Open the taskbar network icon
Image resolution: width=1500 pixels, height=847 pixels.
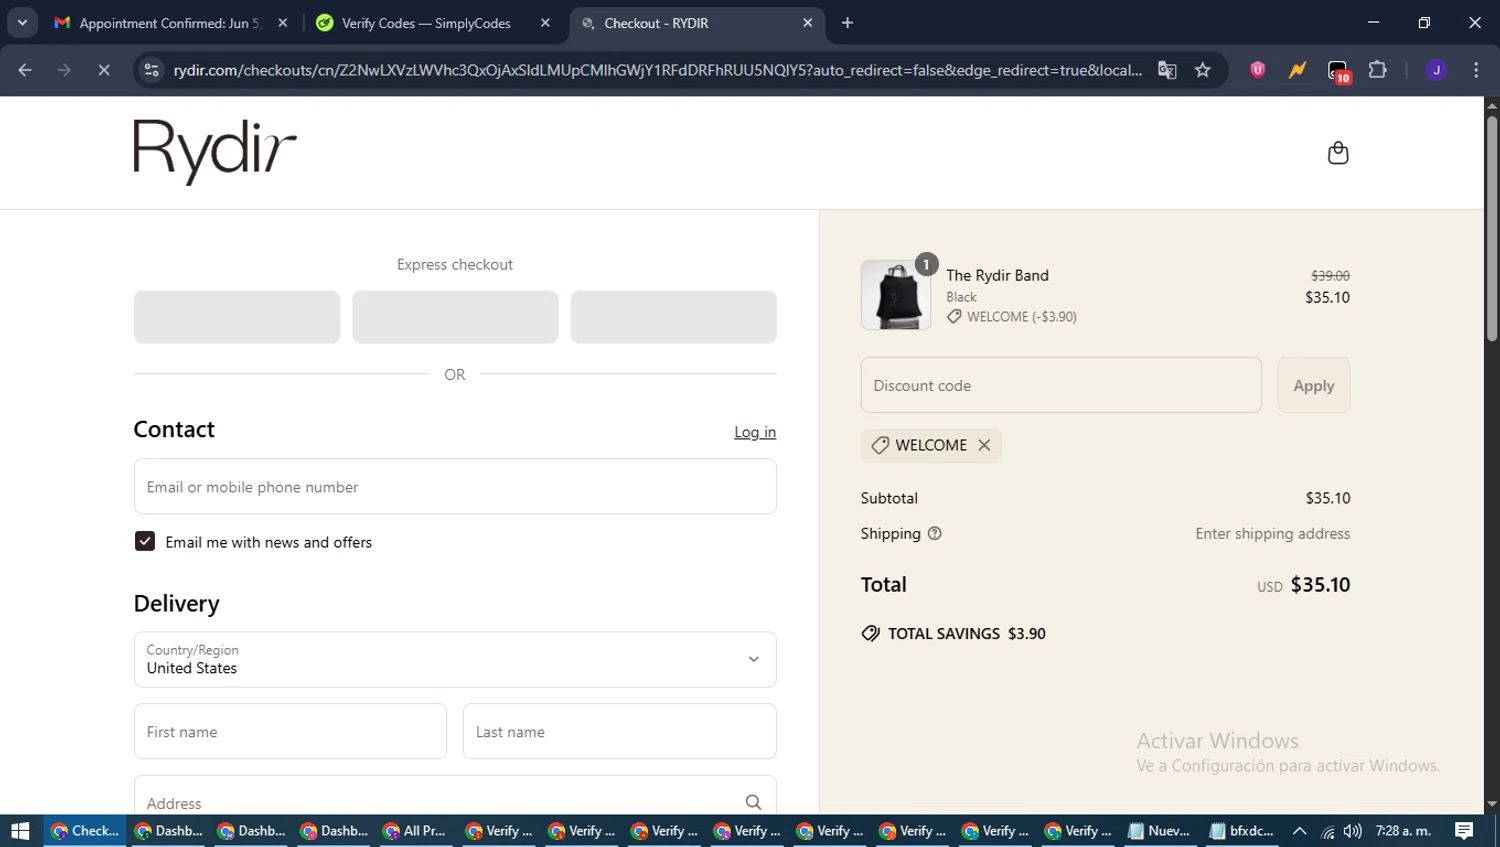click(x=1328, y=831)
